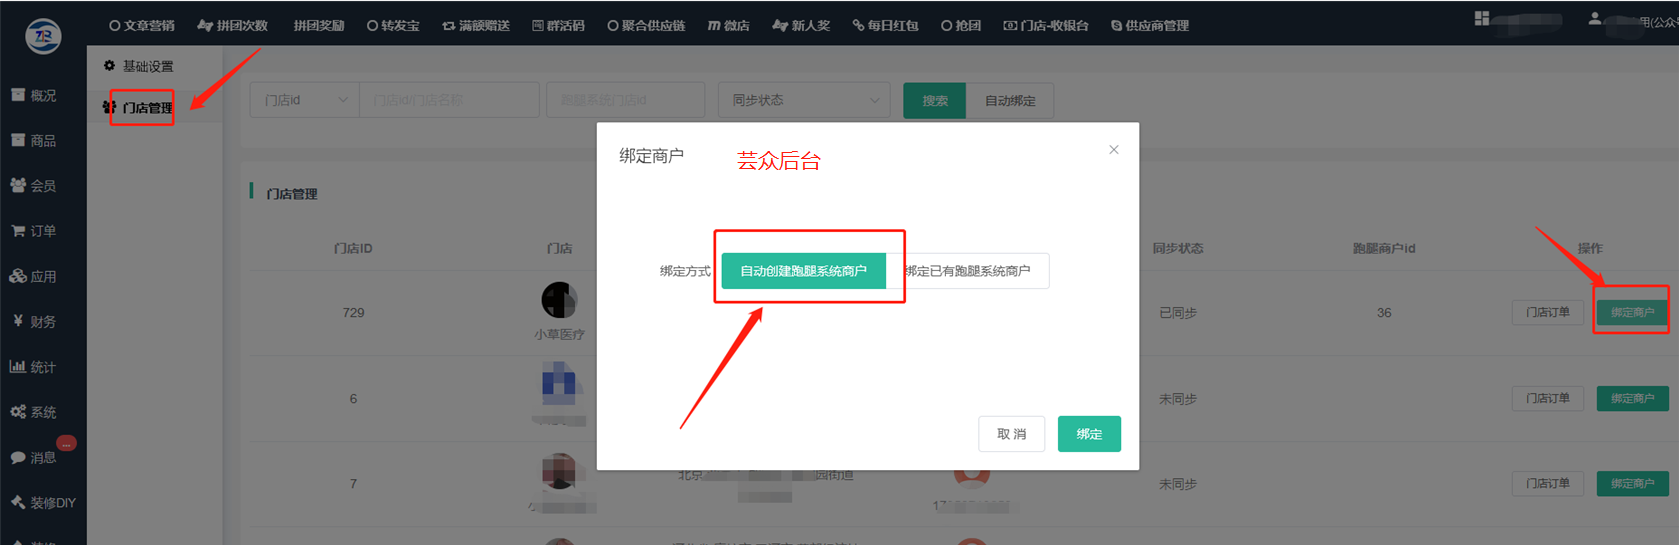Open 群活码 in top navigation

[x=559, y=25]
